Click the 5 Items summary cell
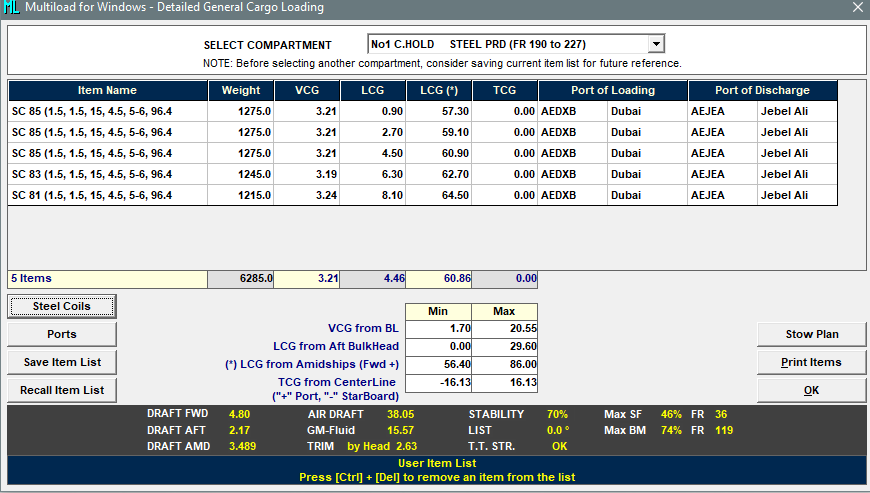Viewport: 870px width, 493px height. coord(108,278)
